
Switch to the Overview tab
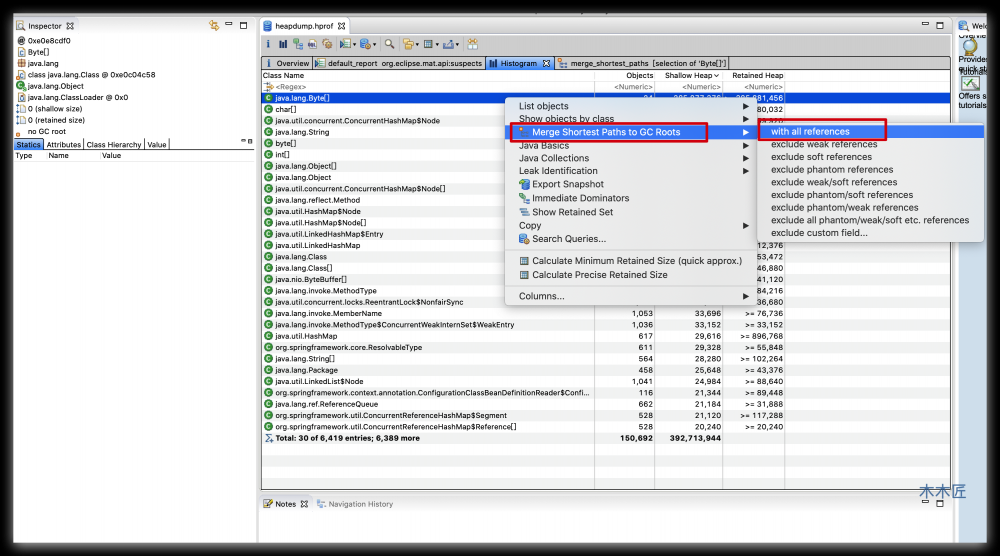coord(287,63)
